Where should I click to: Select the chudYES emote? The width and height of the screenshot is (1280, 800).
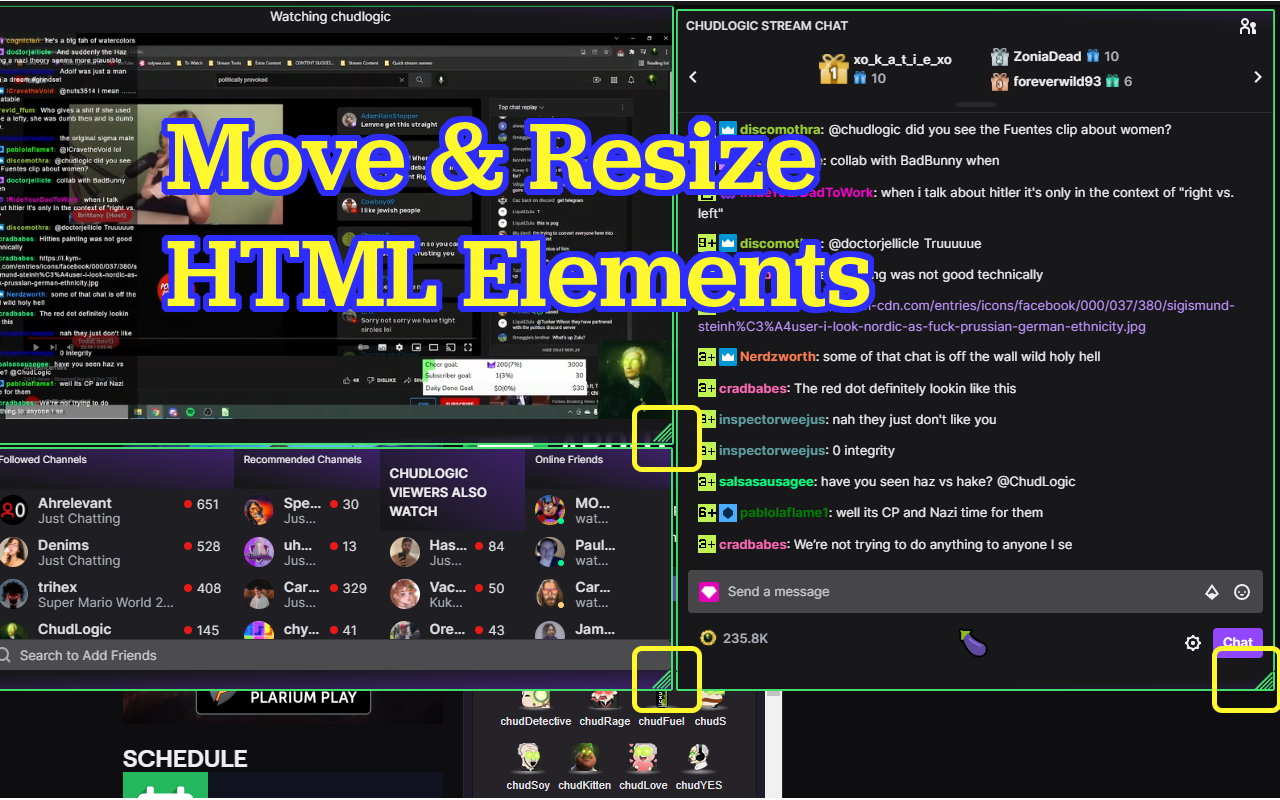[698, 766]
